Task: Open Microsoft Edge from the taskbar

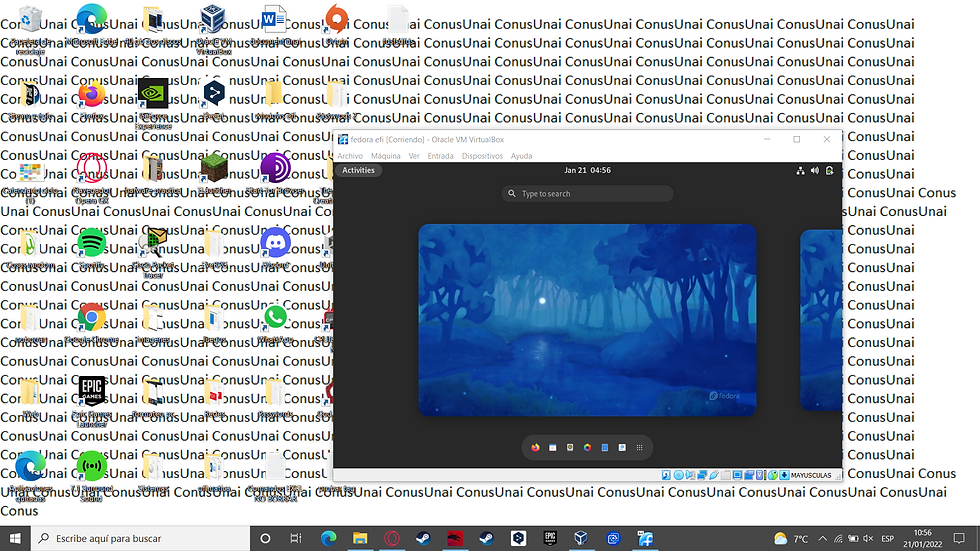Action: point(328,538)
